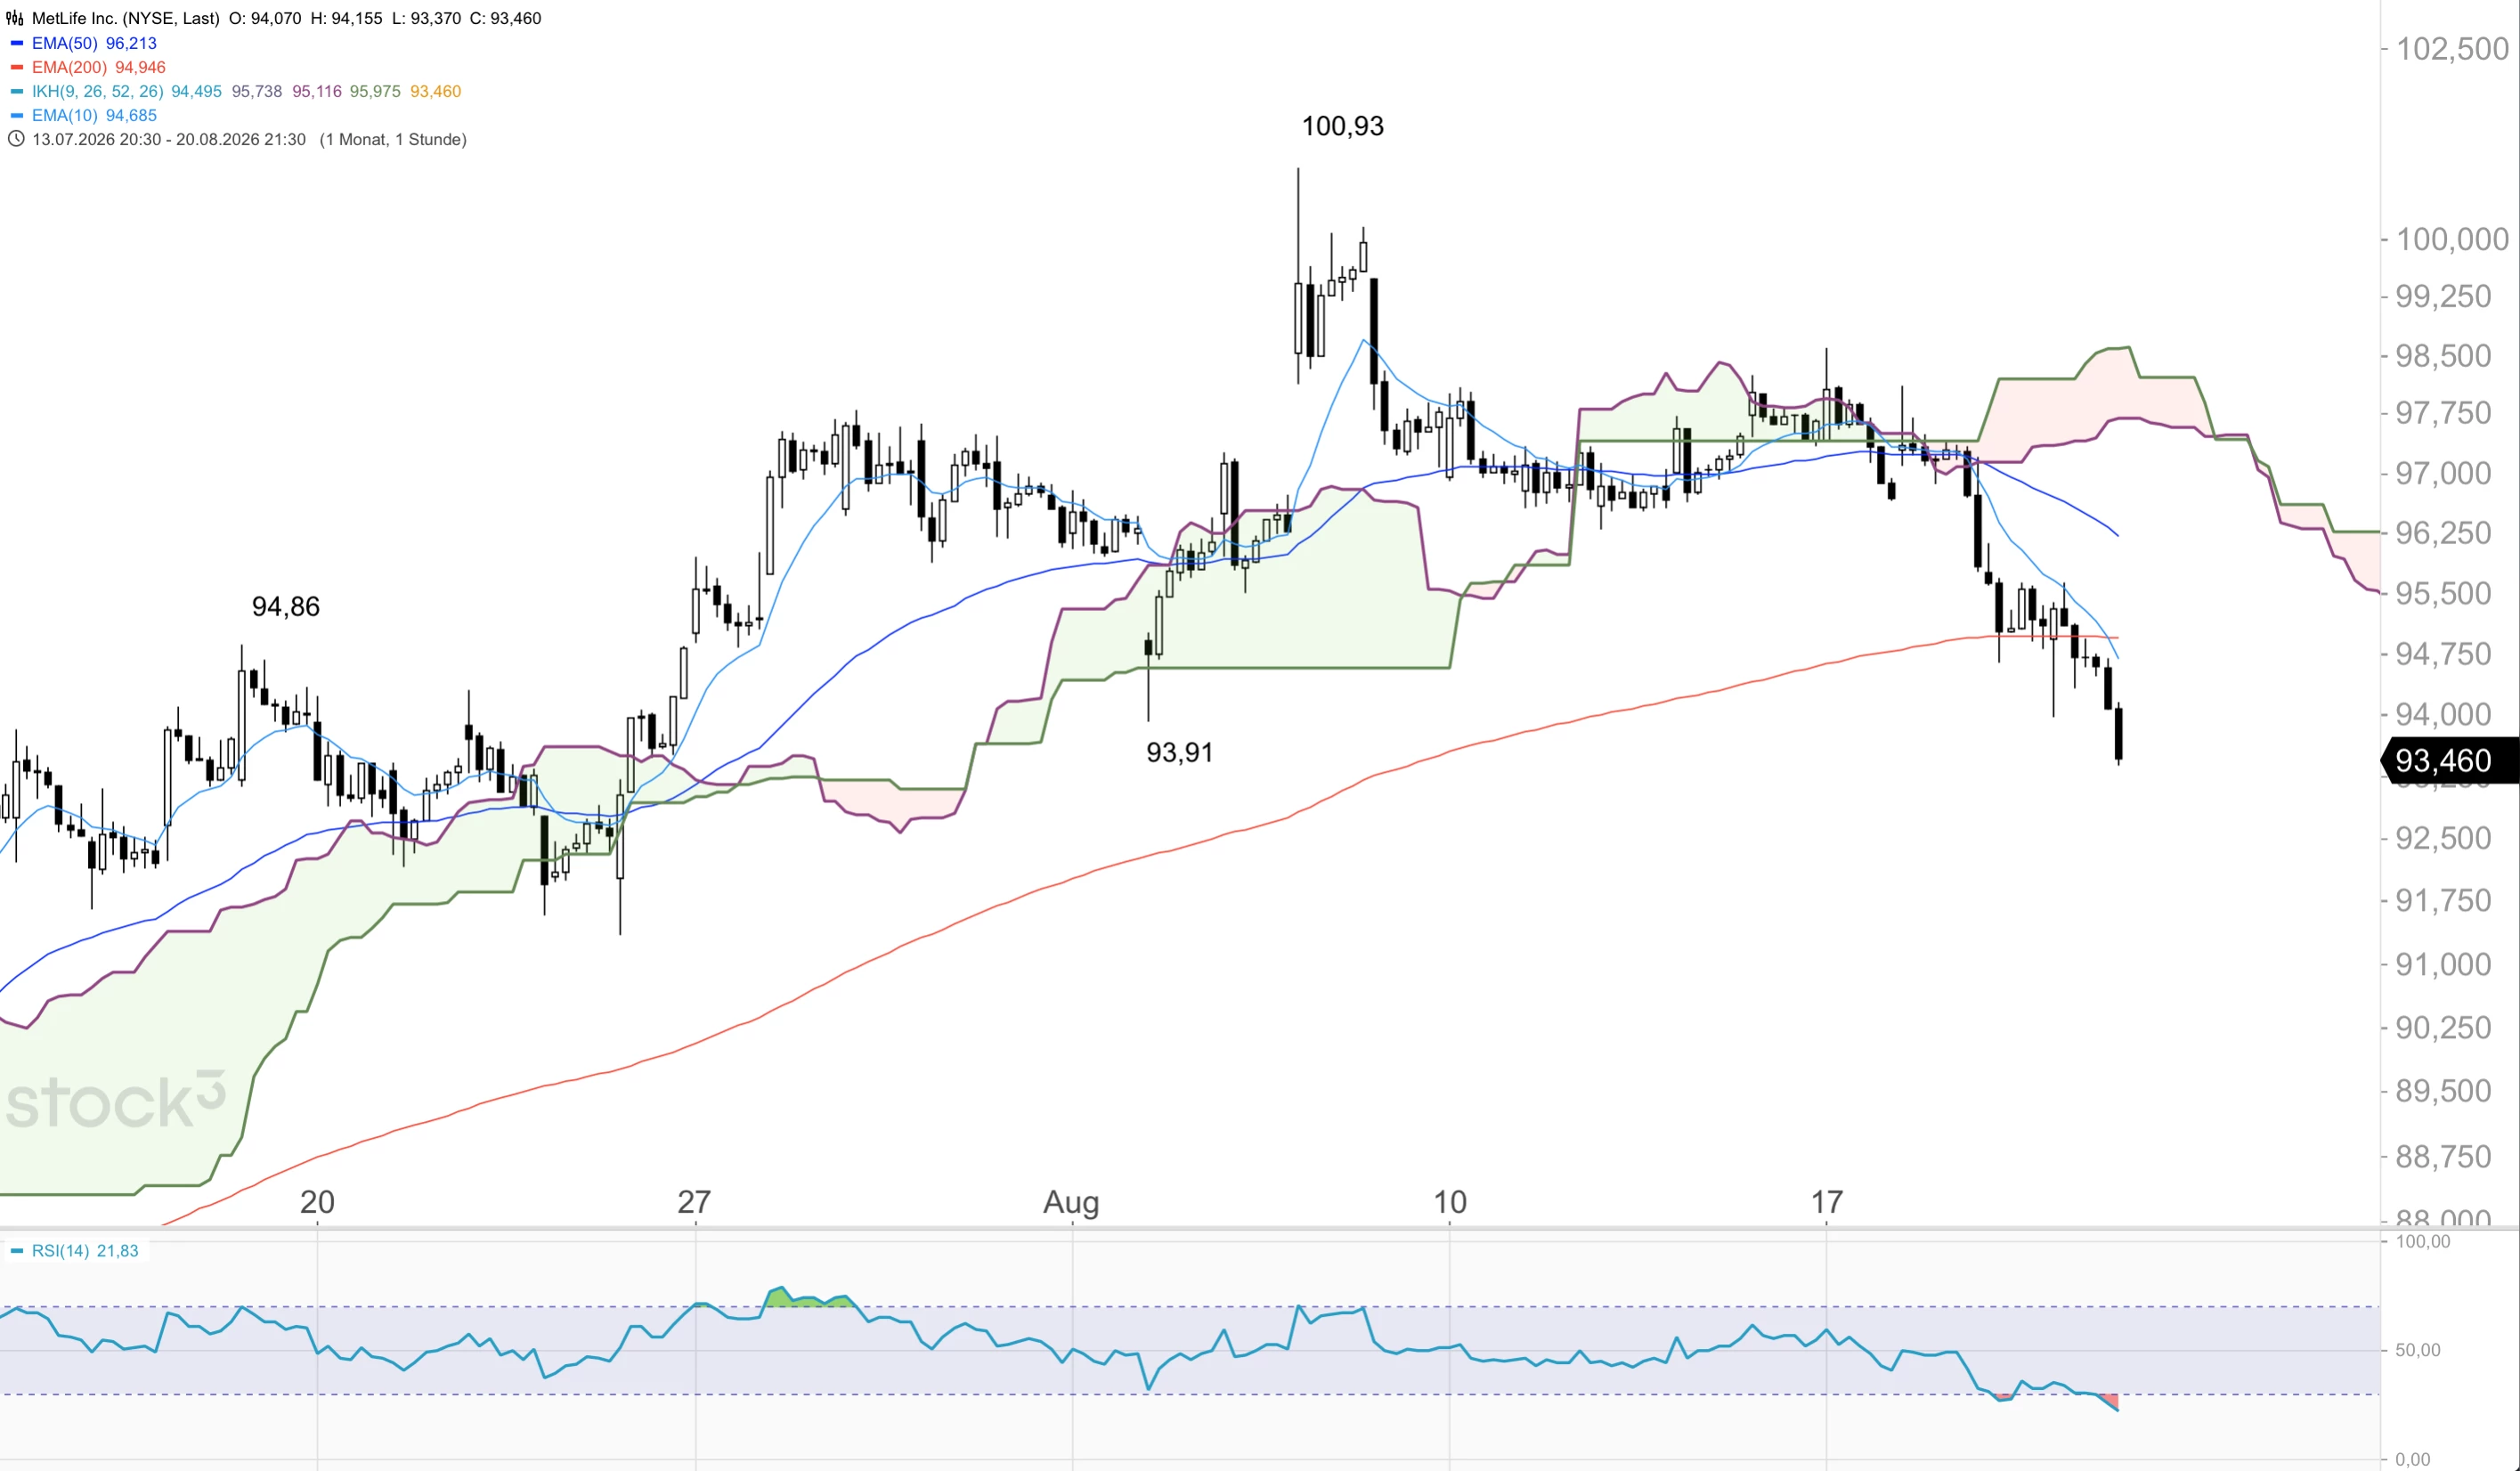
Task: Click the blue EMA(50) legend color marker
Action: (16, 43)
